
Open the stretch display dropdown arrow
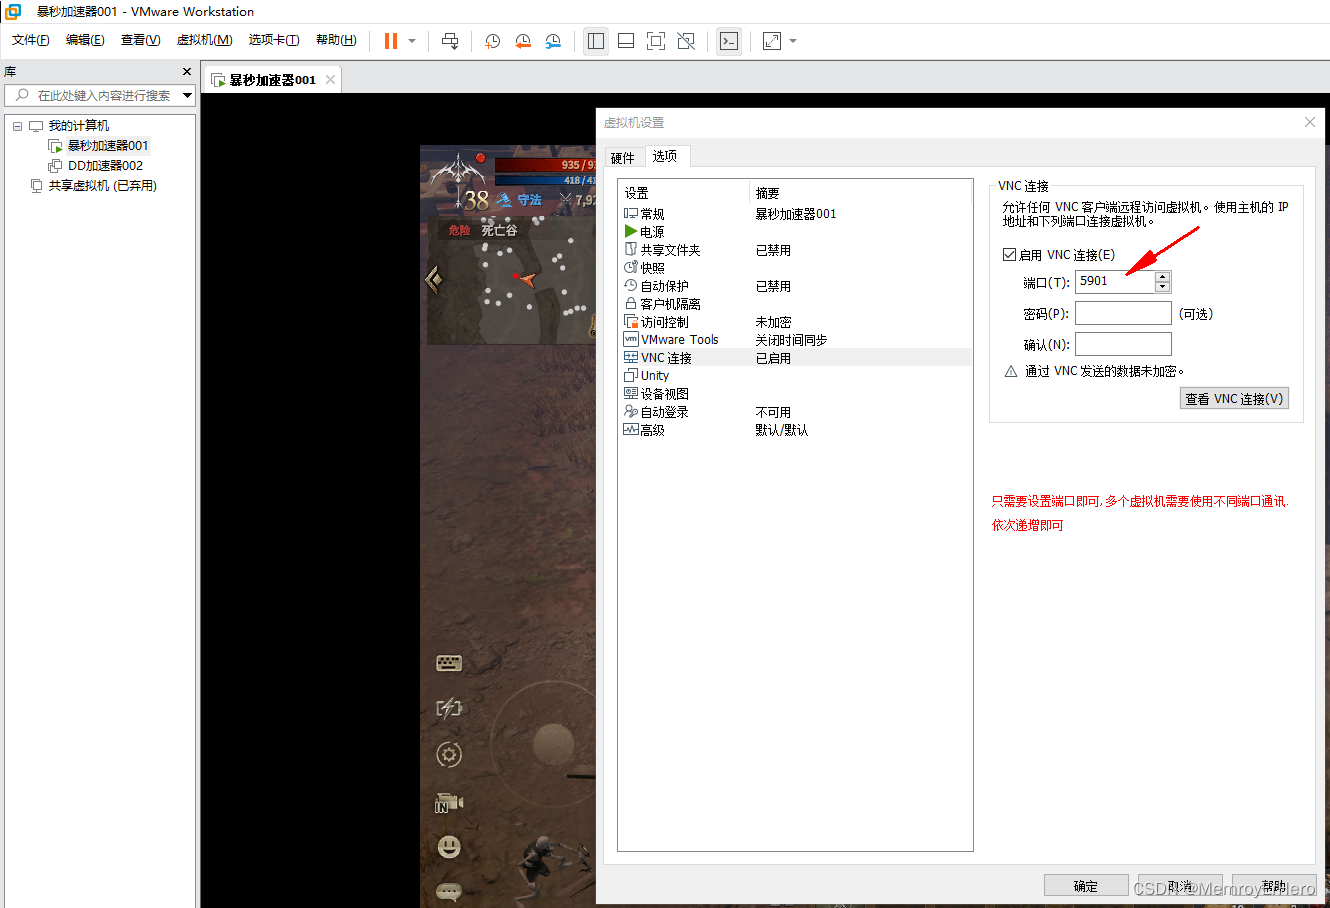coord(793,41)
